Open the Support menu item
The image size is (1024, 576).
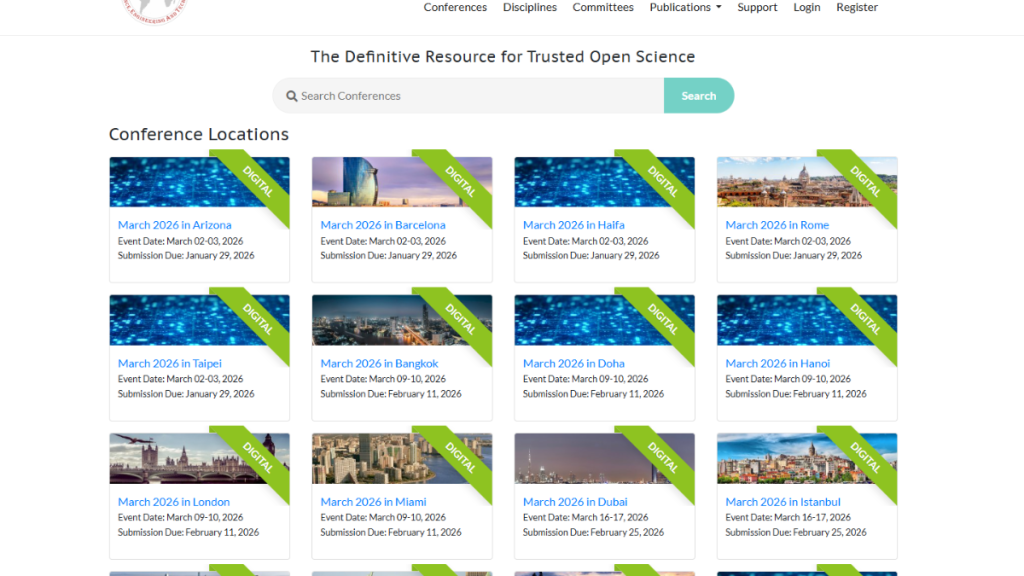[757, 7]
